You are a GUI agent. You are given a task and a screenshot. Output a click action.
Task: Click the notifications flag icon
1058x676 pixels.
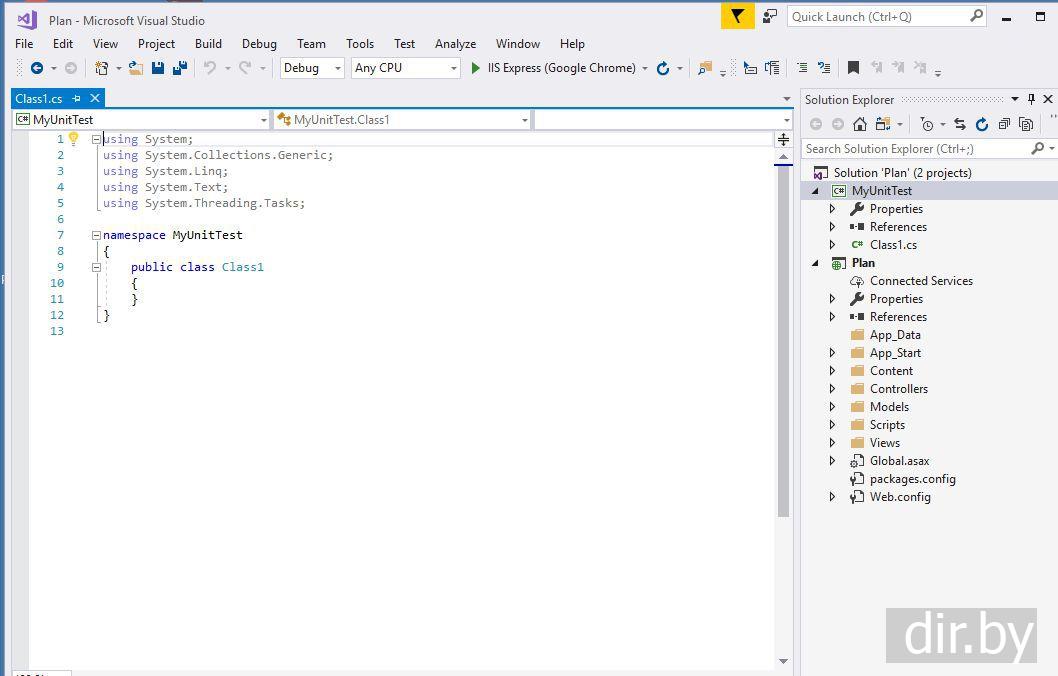click(738, 16)
